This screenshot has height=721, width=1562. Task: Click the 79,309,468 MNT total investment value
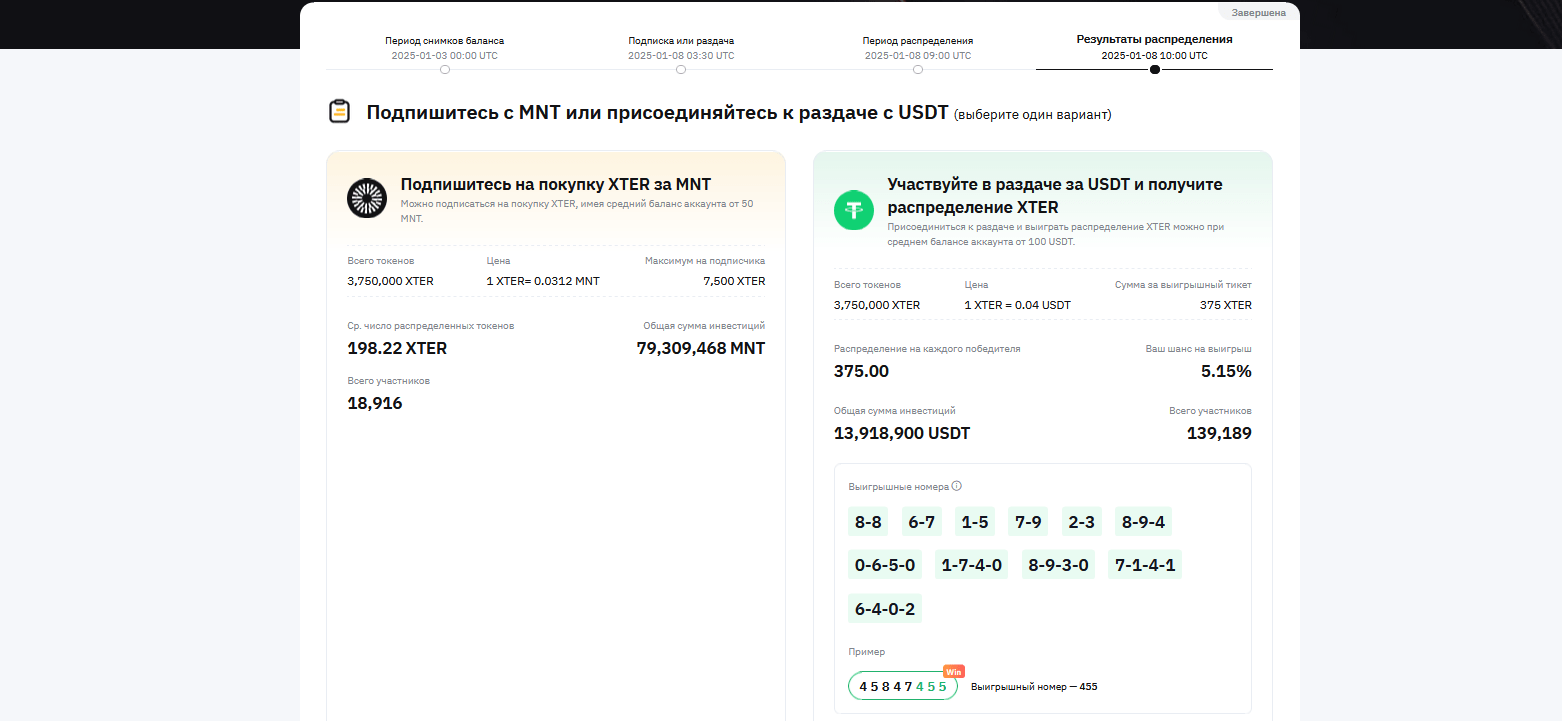pos(700,348)
